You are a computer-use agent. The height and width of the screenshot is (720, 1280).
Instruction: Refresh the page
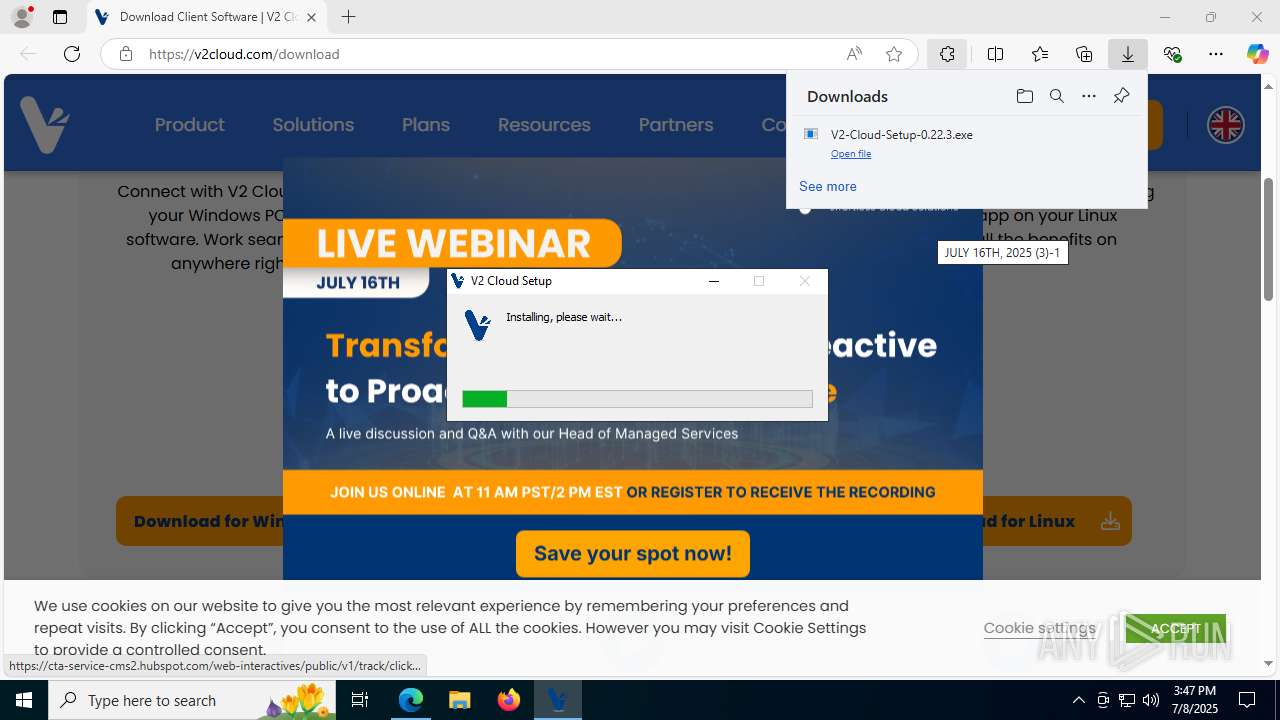click(72, 54)
